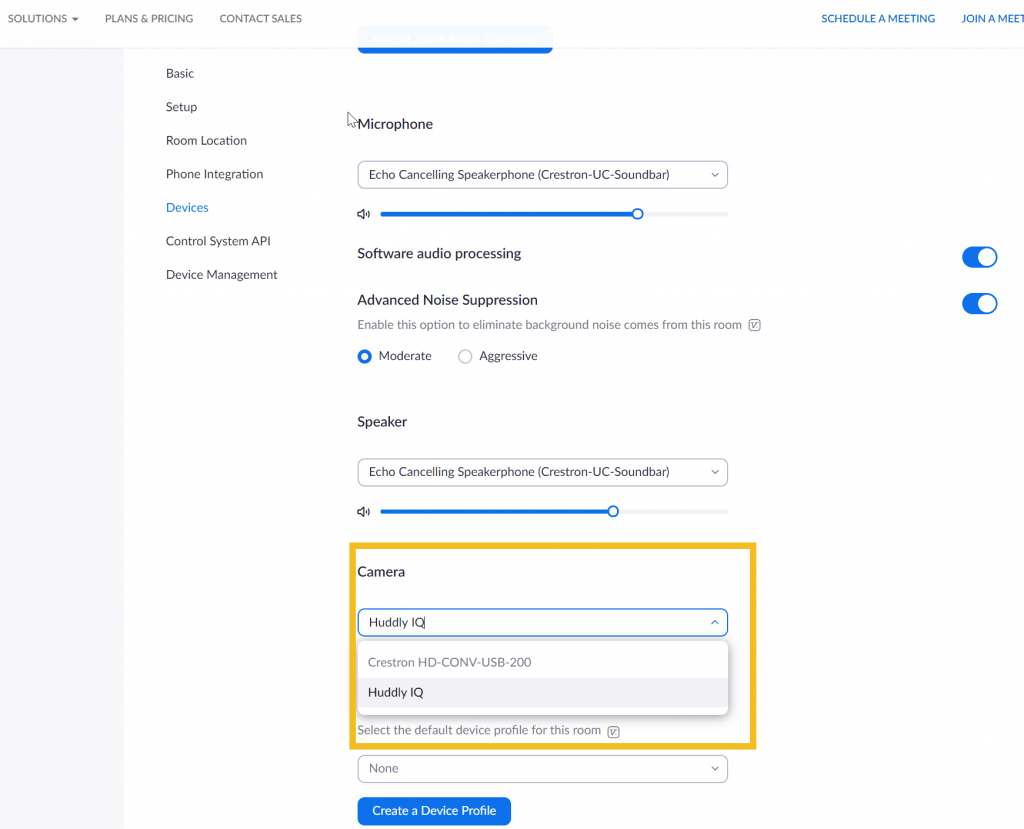Go to the Setup tab
1024x829 pixels.
181,107
